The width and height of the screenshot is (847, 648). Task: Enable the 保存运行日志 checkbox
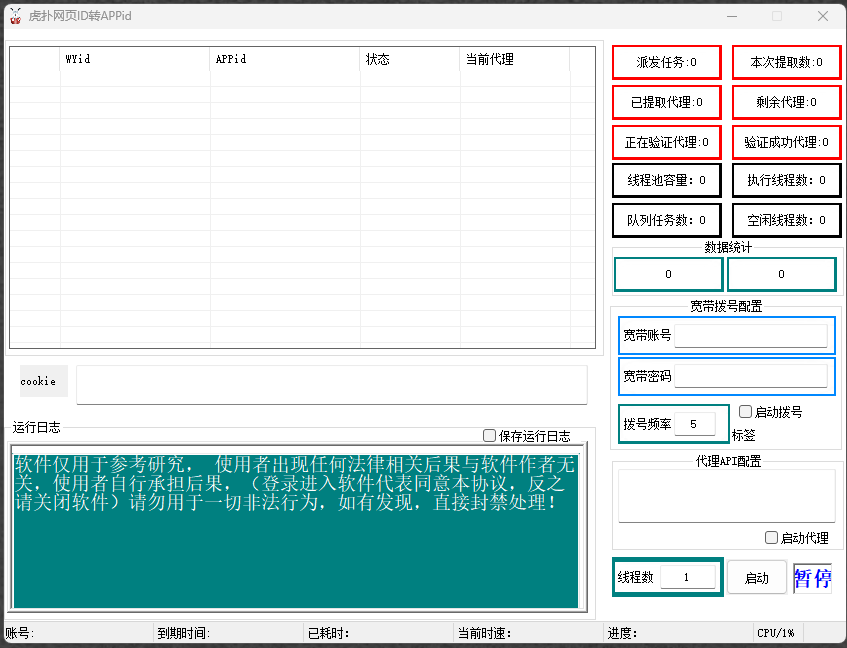pyautogui.click(x=490, y=436)
